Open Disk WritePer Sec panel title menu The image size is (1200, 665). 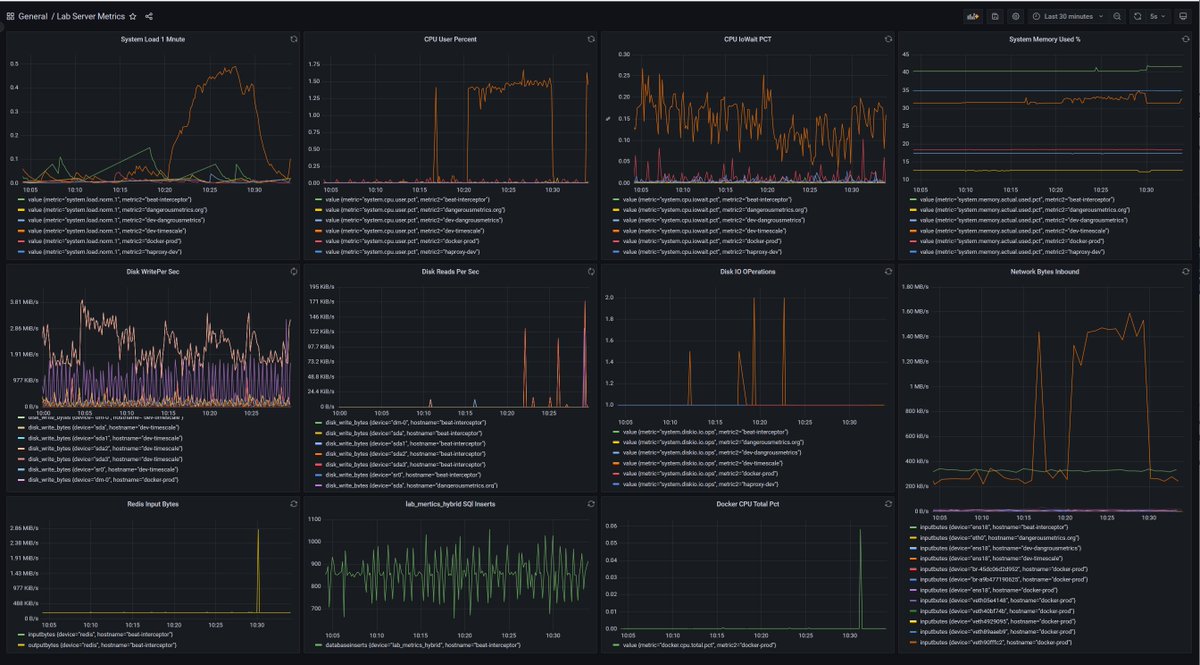point(153,271)
